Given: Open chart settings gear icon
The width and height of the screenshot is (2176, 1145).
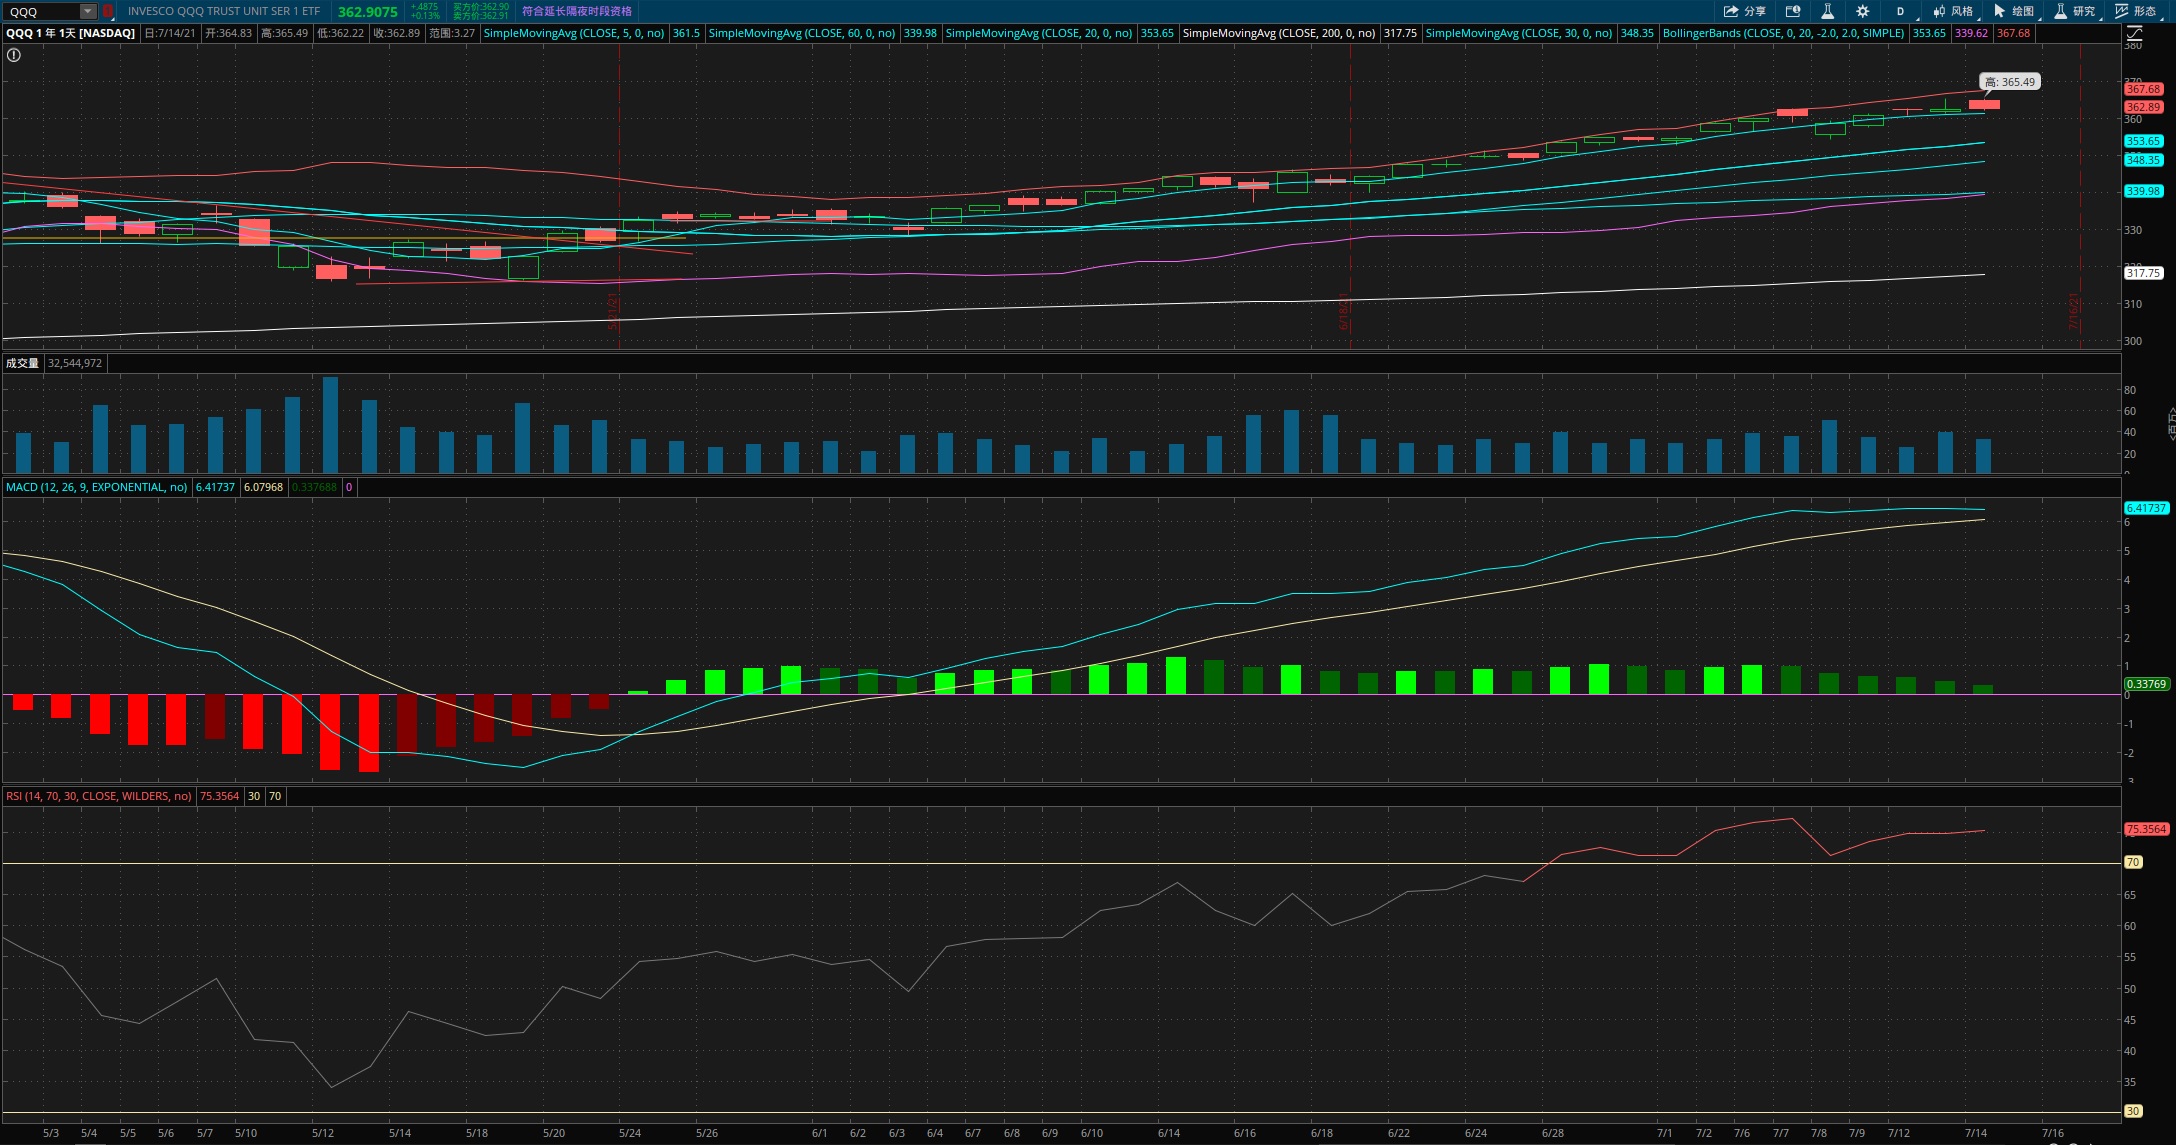Looking at the screenshot, I should (x=1862, y=11).
